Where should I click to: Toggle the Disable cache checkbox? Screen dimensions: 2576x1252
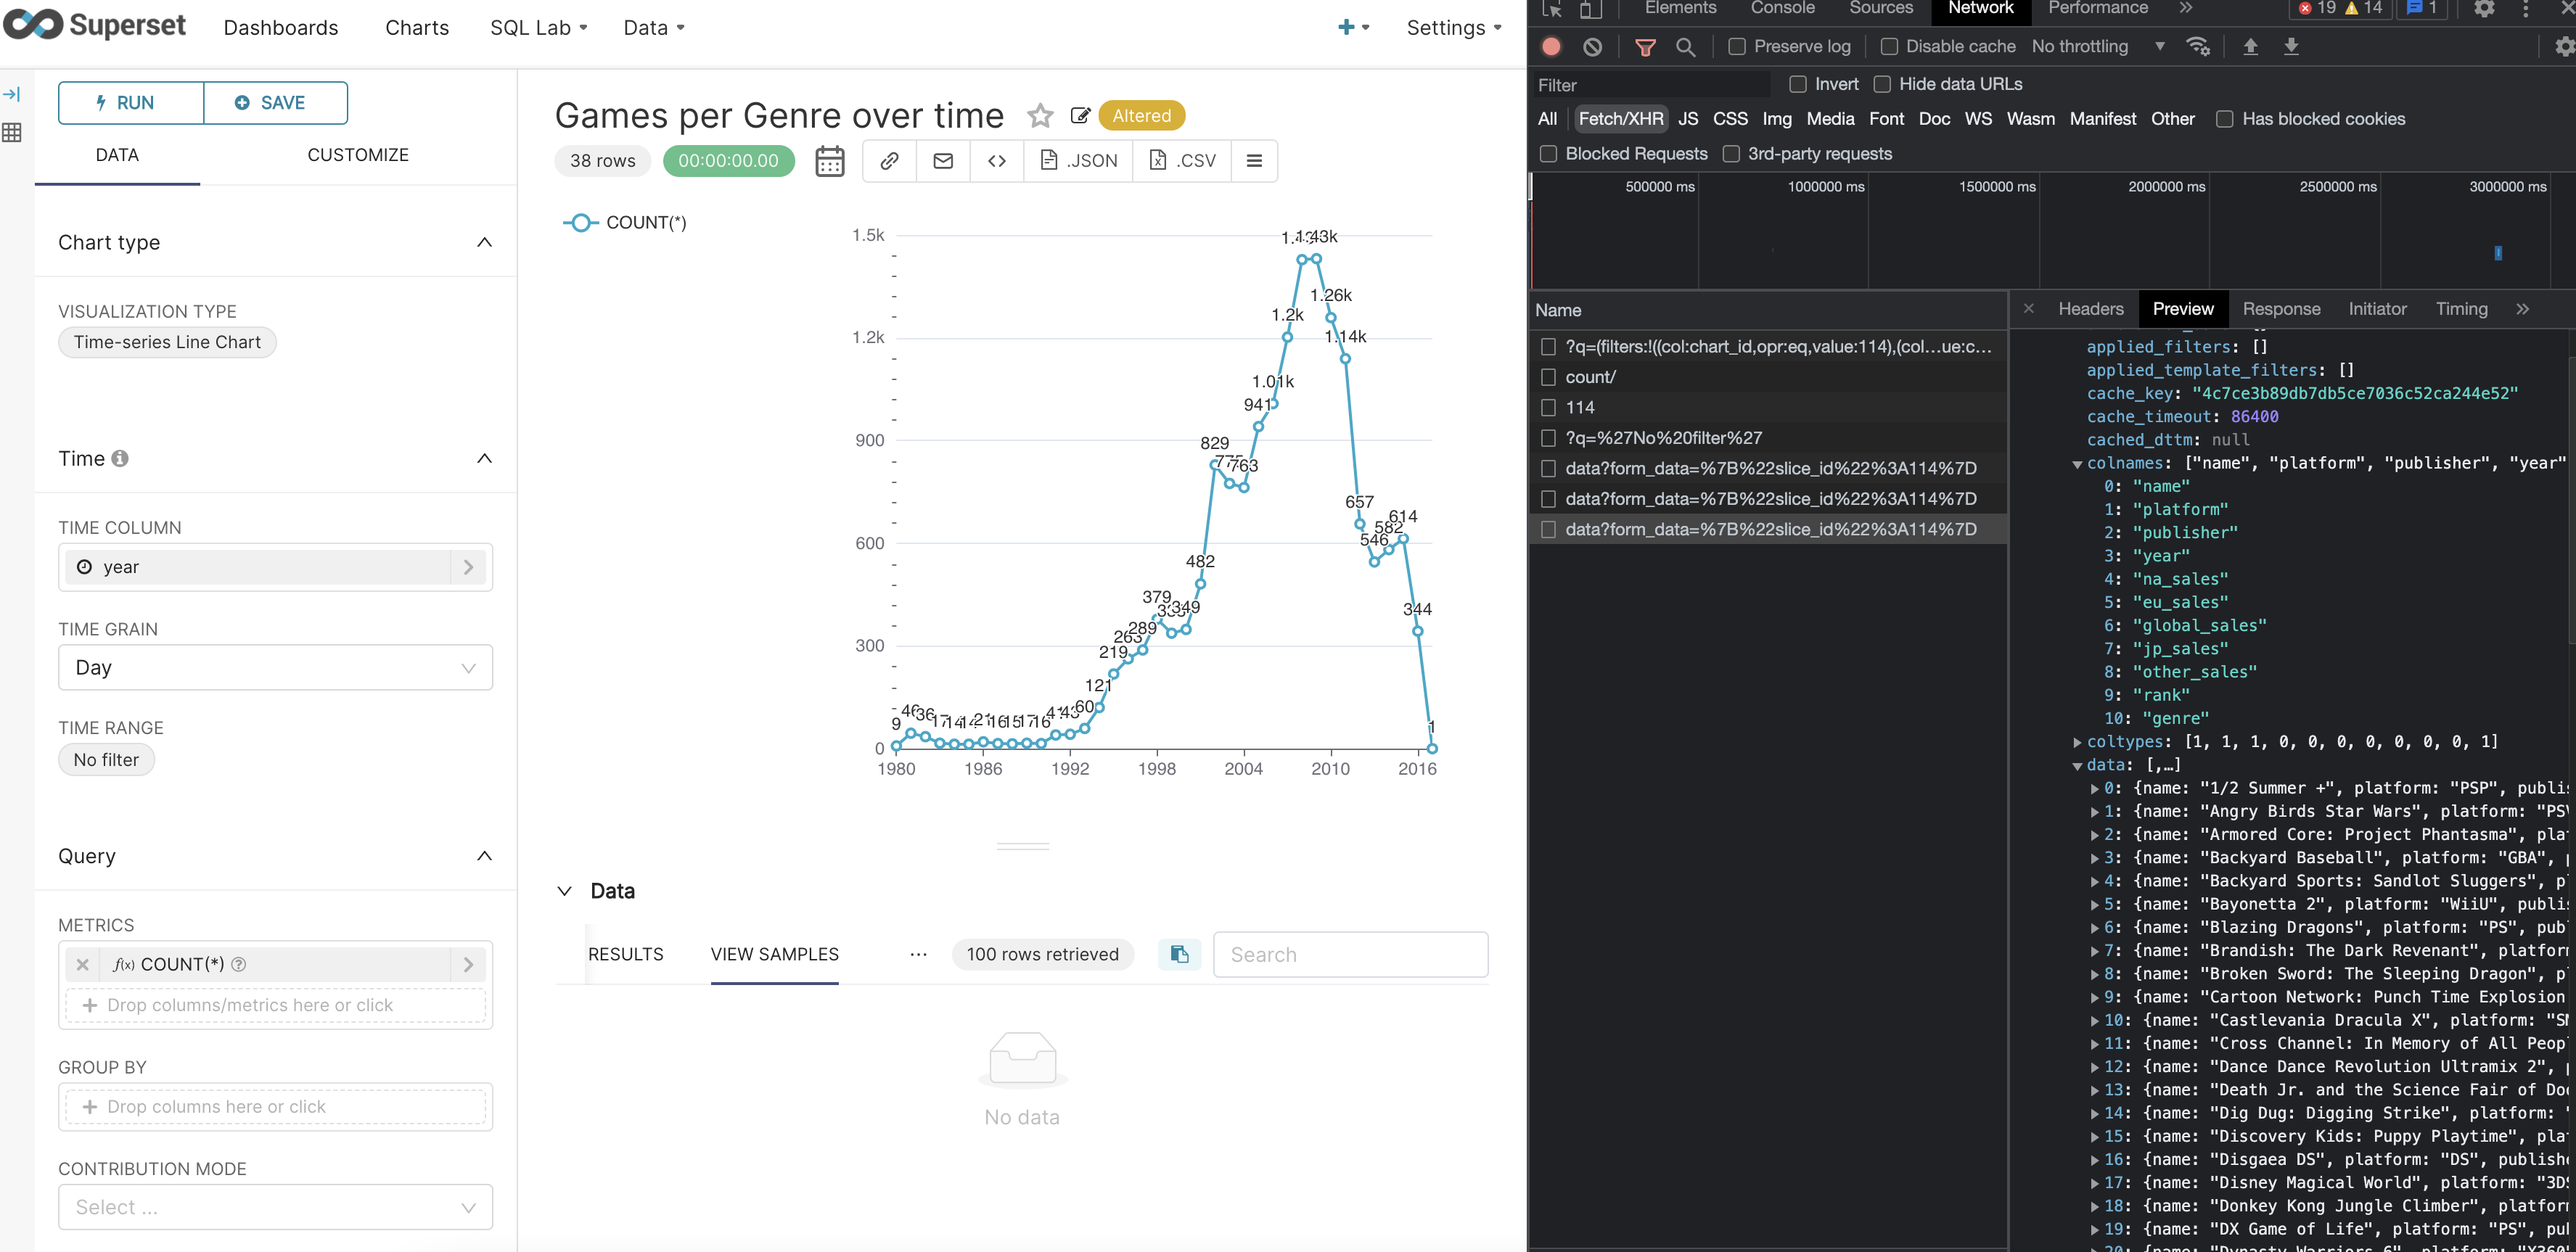click(x=1889, y=46)
